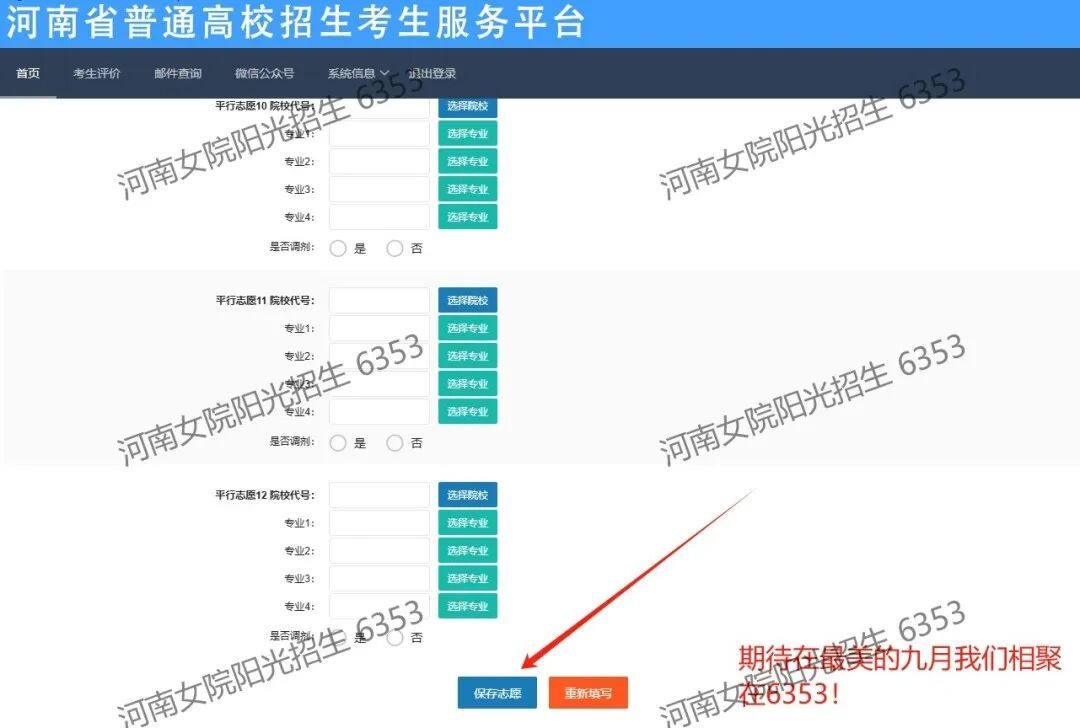Expand the 系统信息 dropdown menu
This screenshot has width=1080, height=728.
[x=357, y=73]
